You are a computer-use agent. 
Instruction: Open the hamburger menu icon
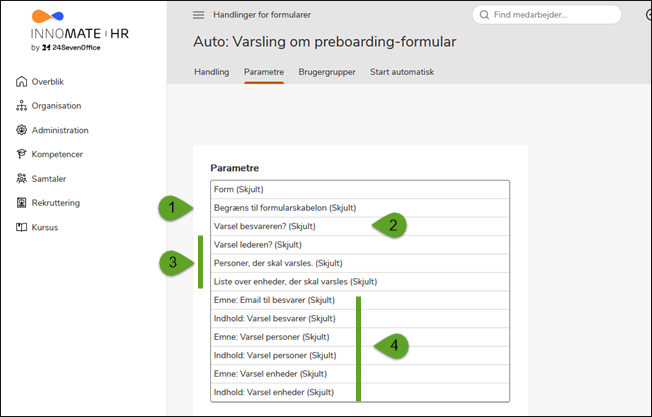point(198,15)
